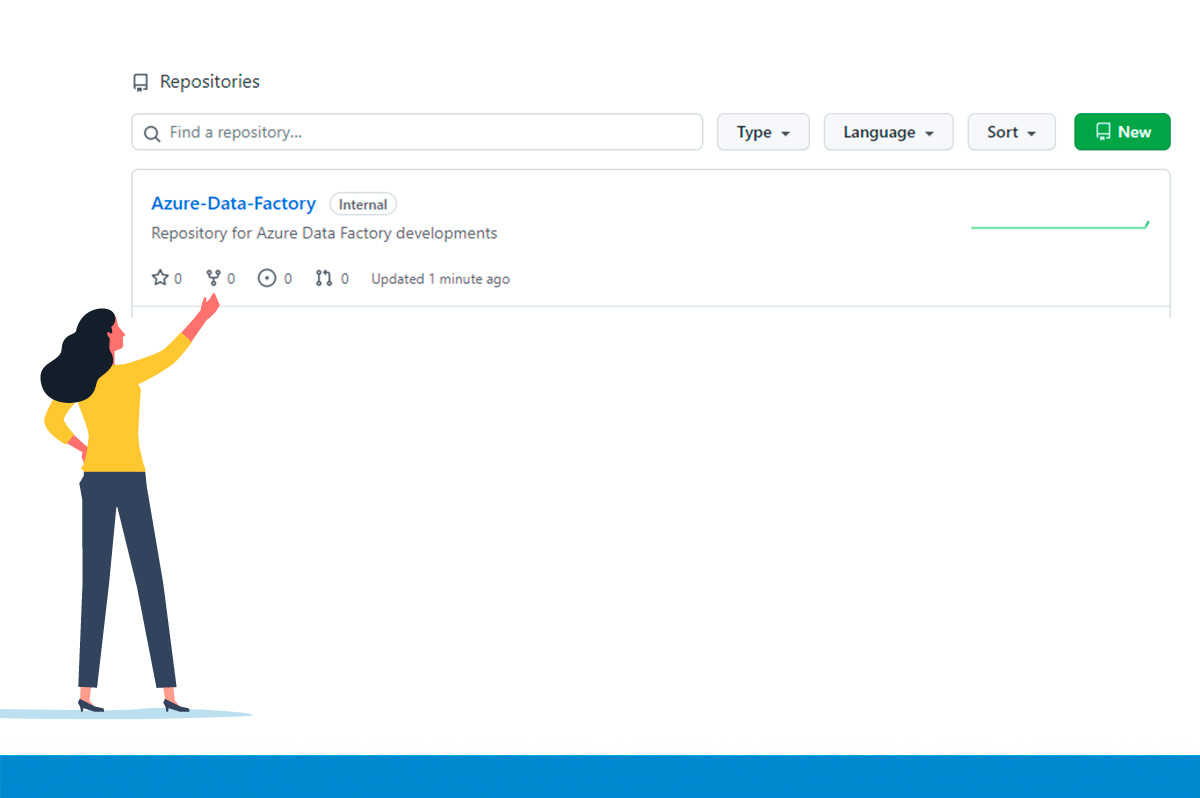
Task: Open the Sort options dropdown
Action: pos(1011,131)
